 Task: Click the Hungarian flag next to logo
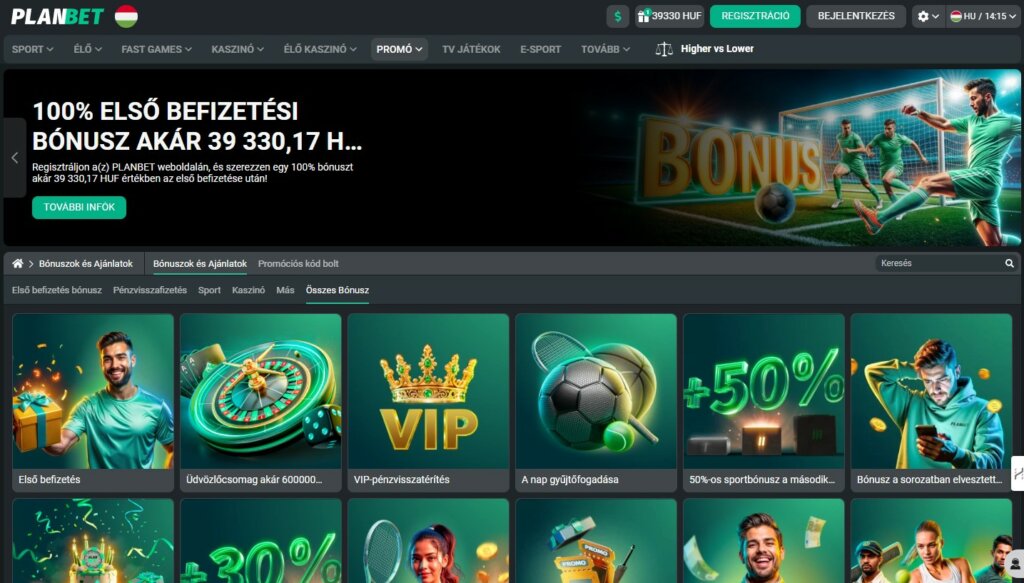coord(126,16)
